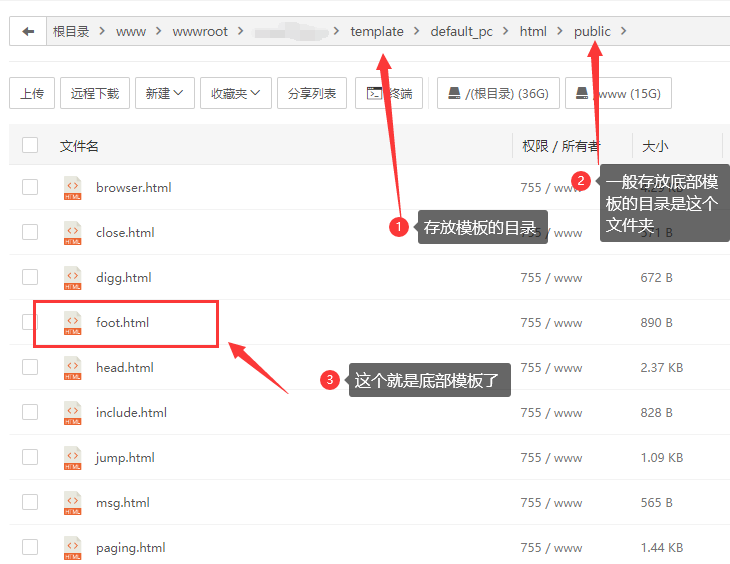Navigate to template folder in breadcrumb
730x564 pixels.
[377, 31]
